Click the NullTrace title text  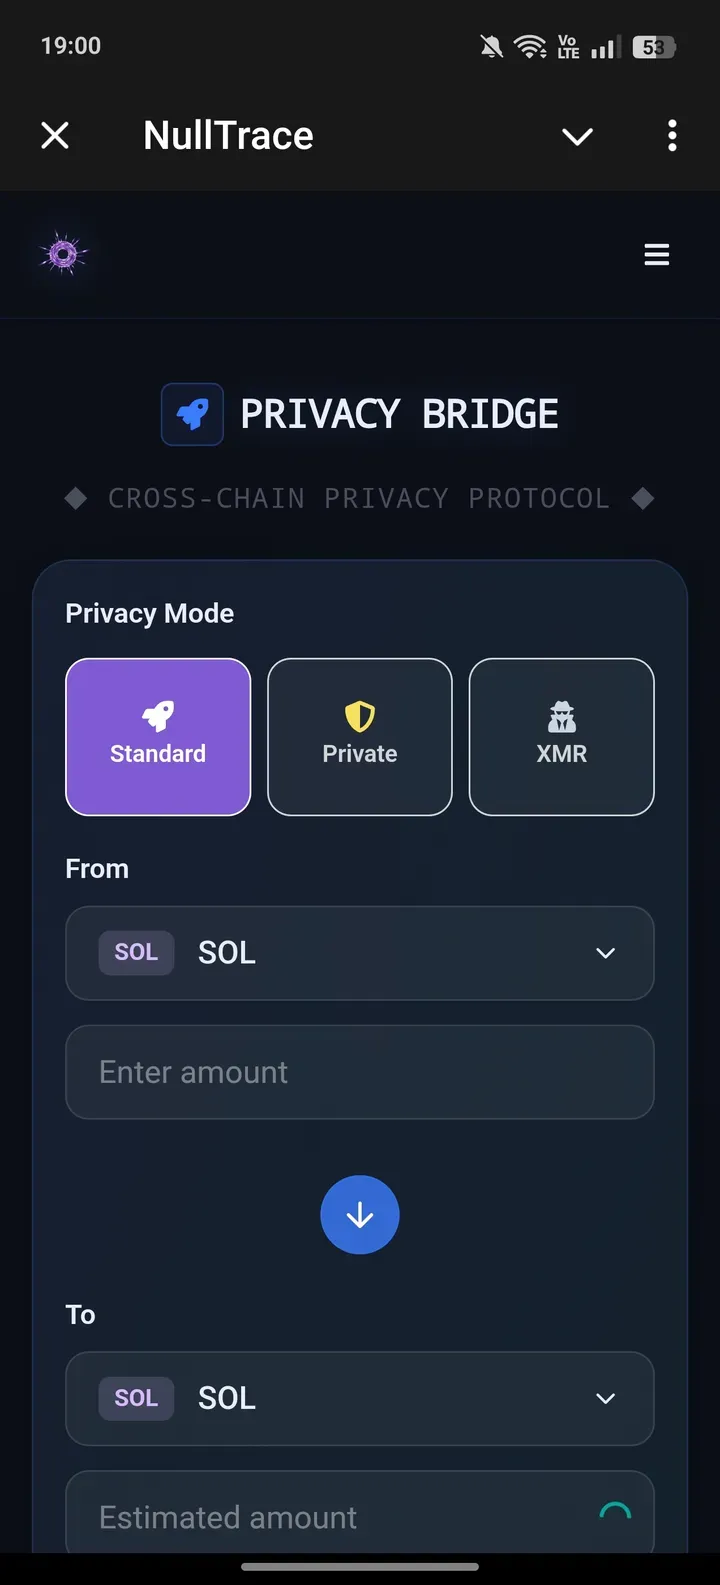tap(228, 135)
